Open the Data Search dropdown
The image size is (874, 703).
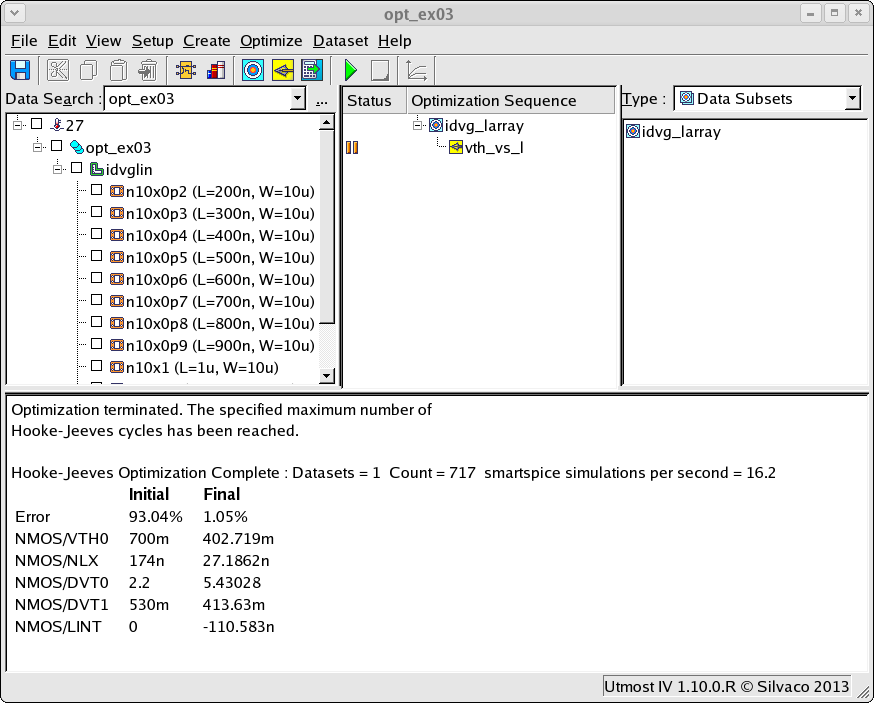pos(298,99)
